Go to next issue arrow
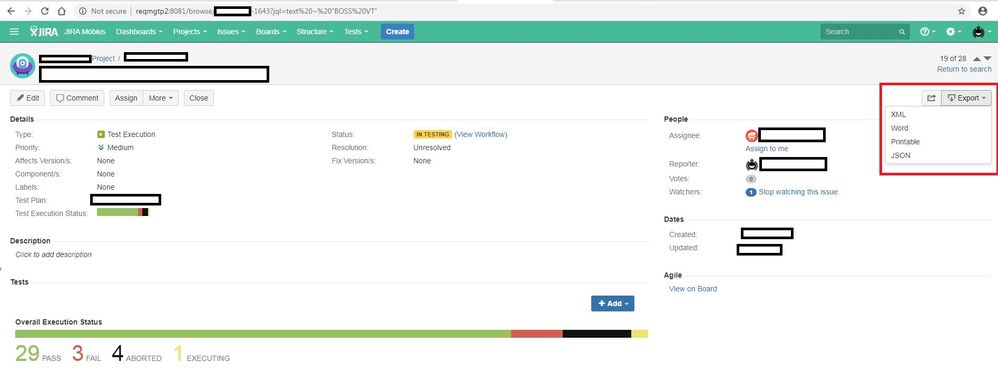This screenshot has height=373, width=998. 987,58
